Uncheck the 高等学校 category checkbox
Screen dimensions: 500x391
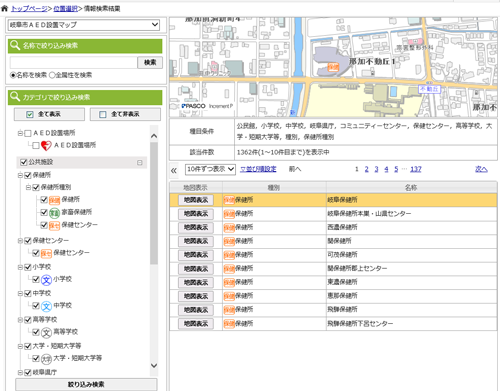coord(28,320)
